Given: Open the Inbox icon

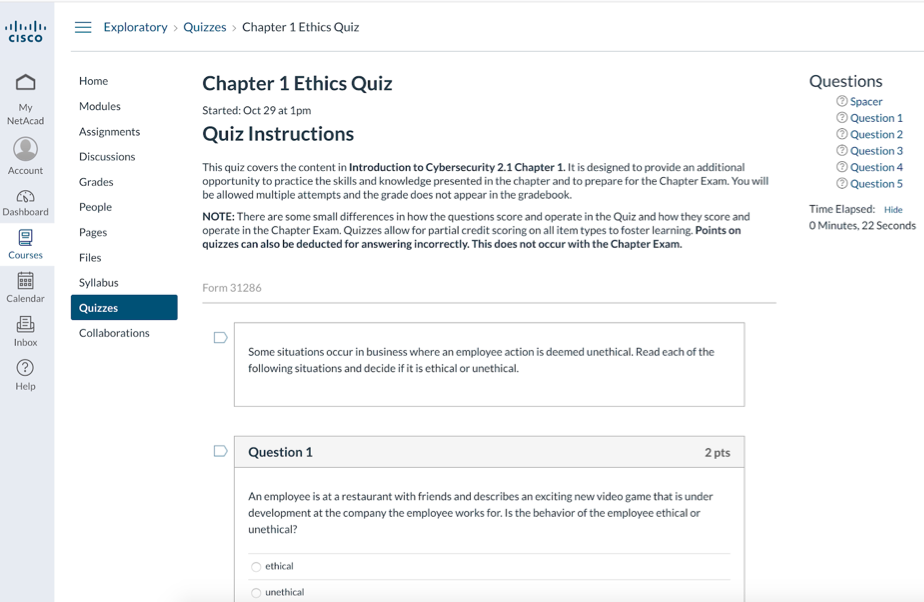Looking at the screenshot, I should (26, 325).
